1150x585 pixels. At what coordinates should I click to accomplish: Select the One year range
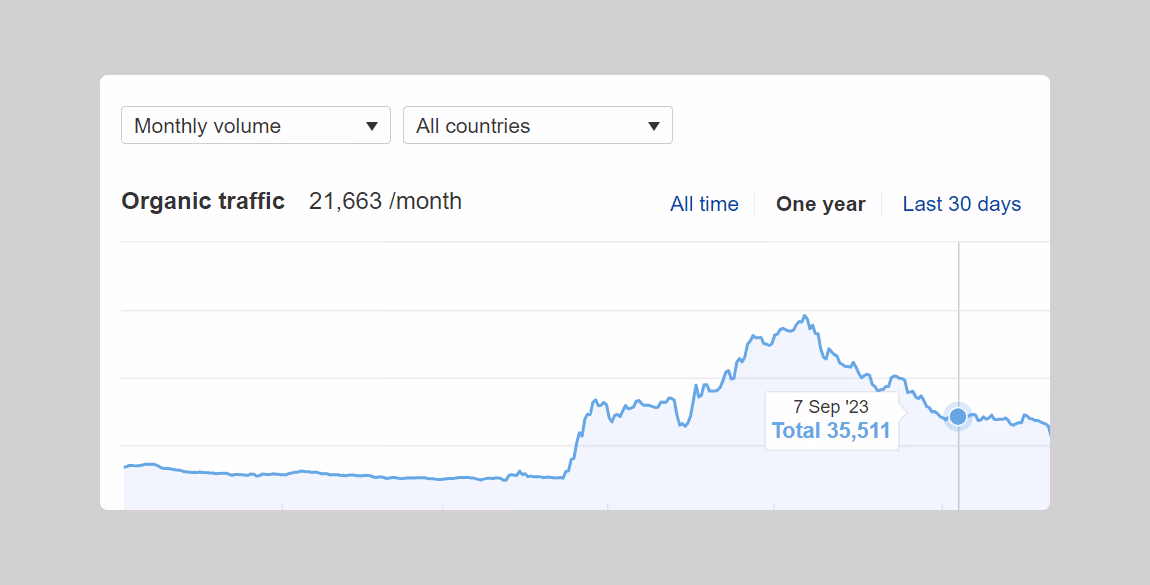click(x=821, y=204)
